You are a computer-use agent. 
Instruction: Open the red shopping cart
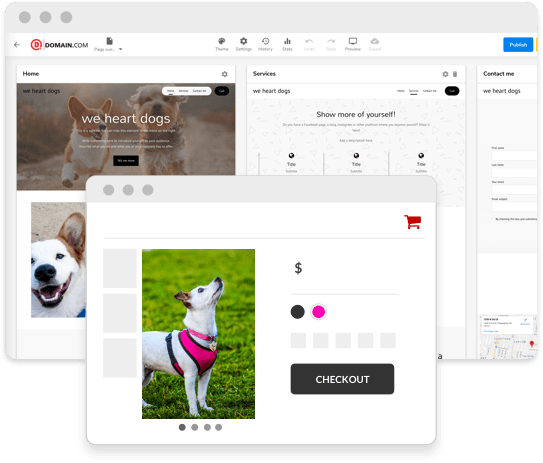click(412, 222)
